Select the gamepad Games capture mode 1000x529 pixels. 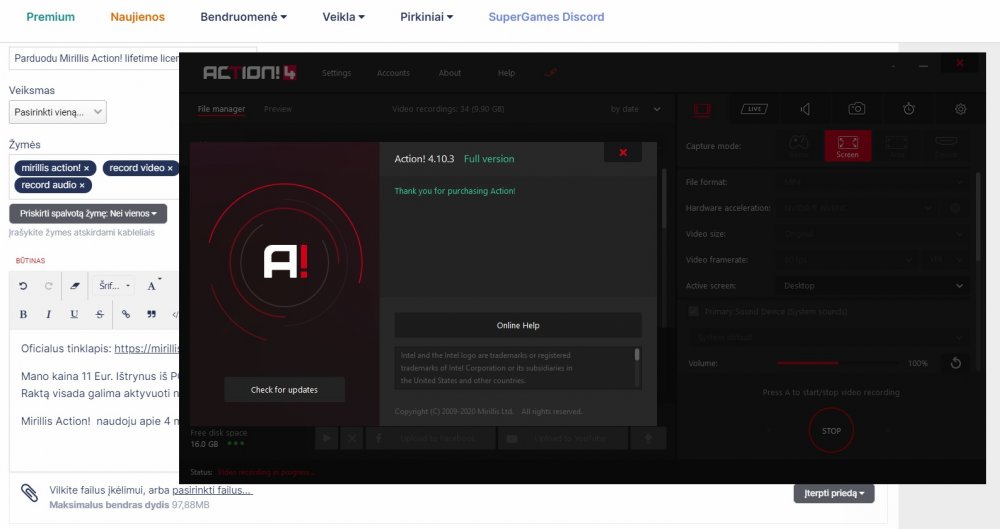(x=798, y=146)
